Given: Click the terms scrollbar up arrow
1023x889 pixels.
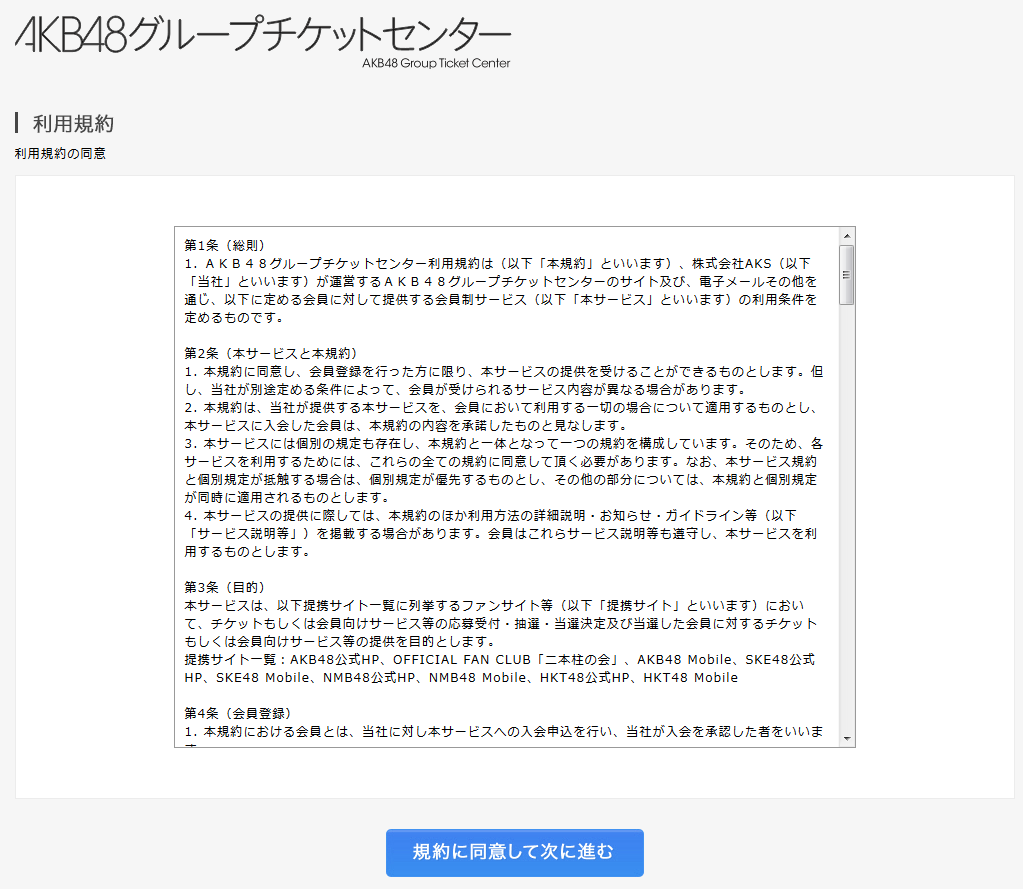Looking at the screenshot, I should (x=847, y=236).
